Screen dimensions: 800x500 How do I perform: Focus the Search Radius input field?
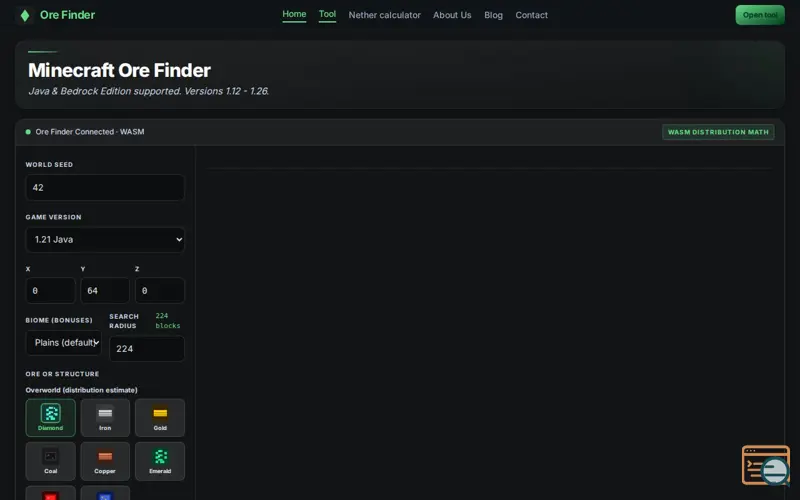click(x=147, y=349)
